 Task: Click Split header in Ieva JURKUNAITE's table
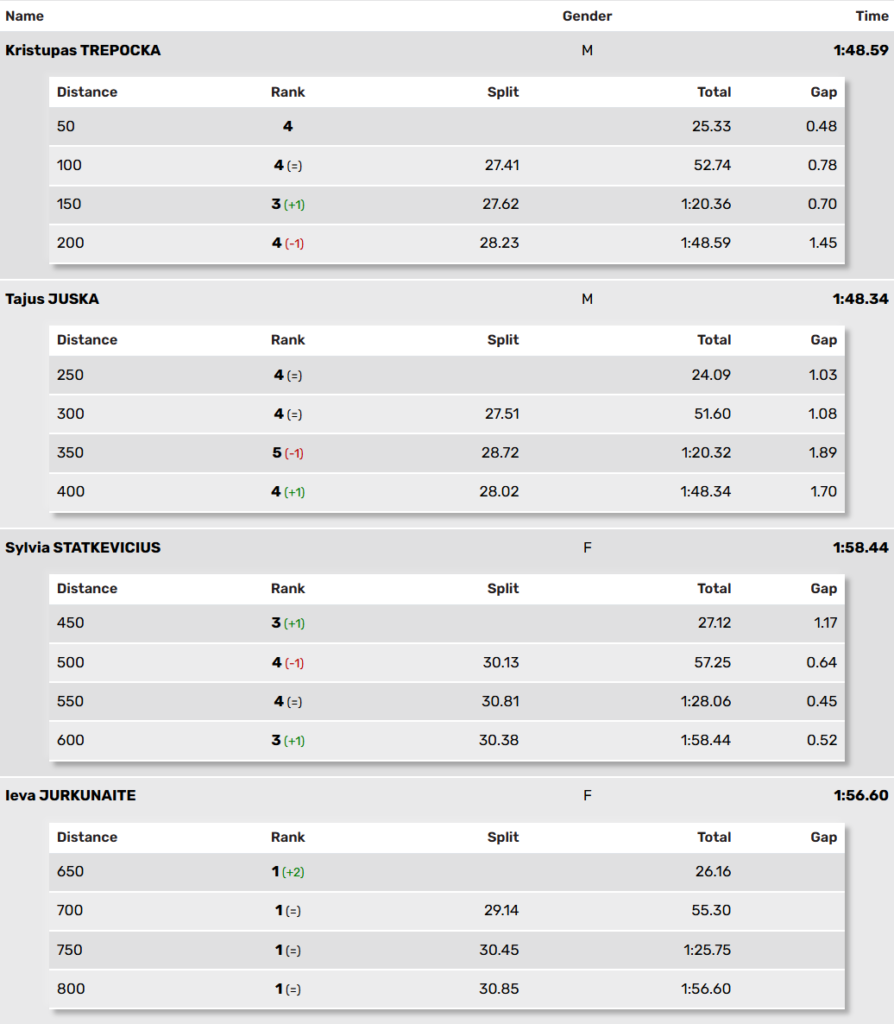click(503, 837)
